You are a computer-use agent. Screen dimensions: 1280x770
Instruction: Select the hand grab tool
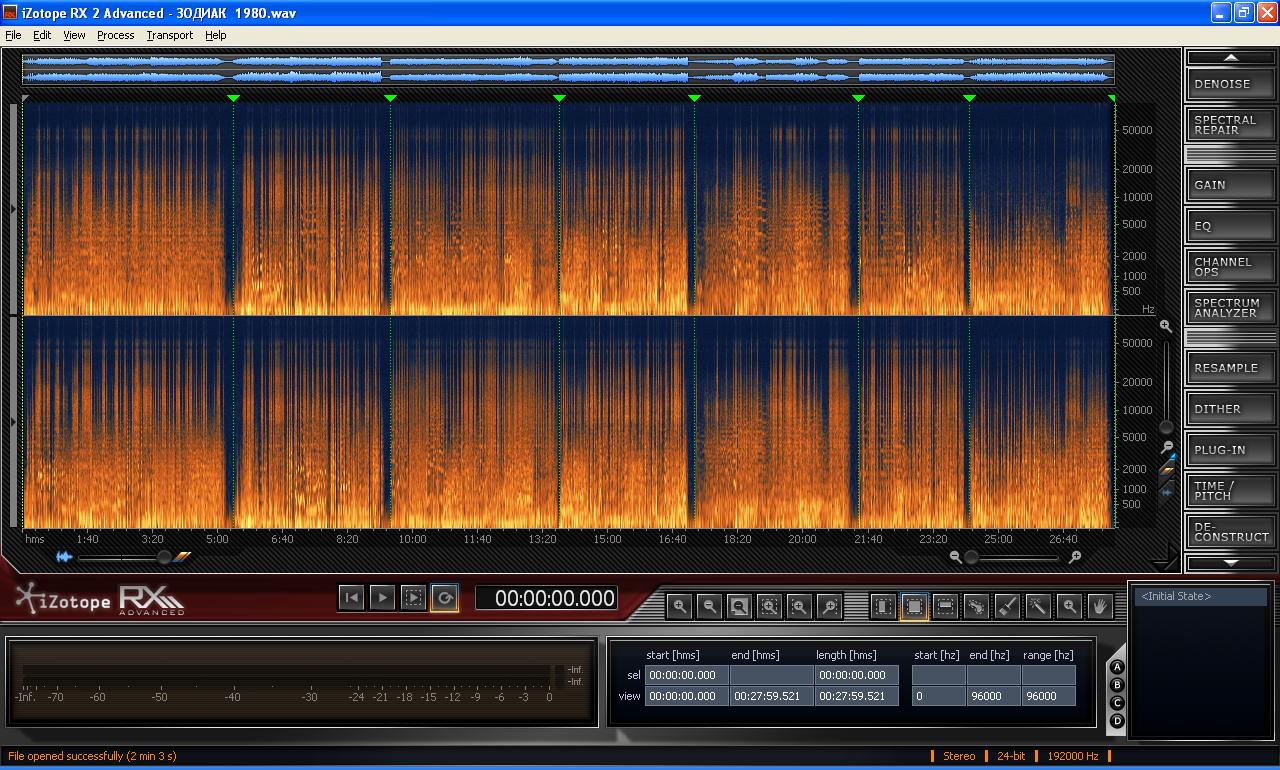click(x=1100, y=606)
